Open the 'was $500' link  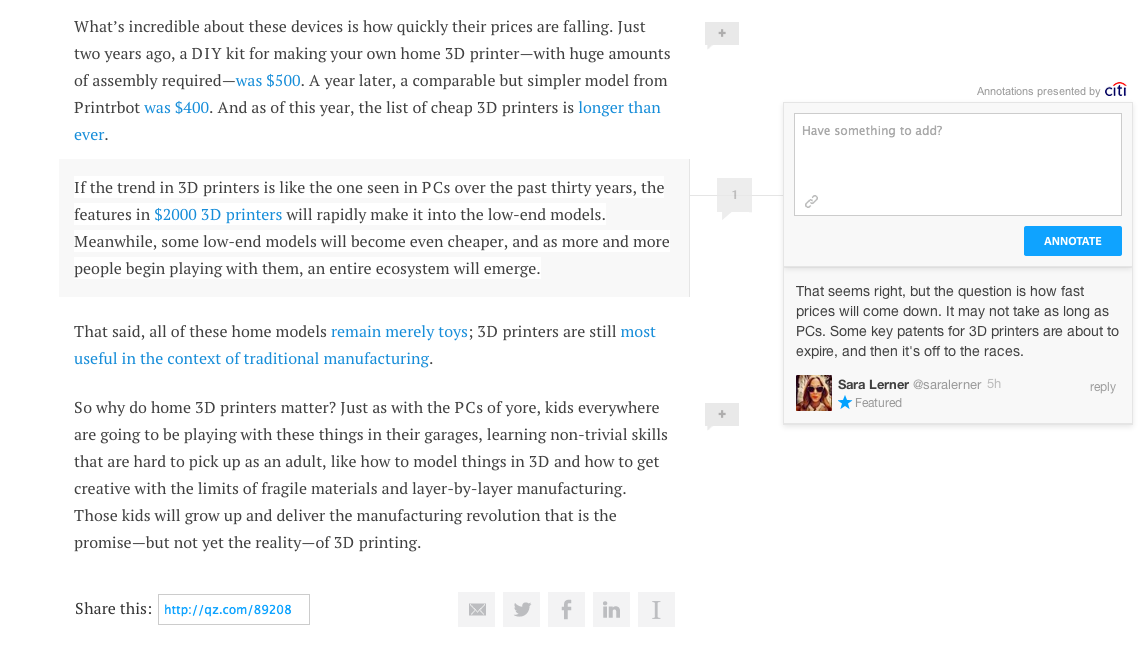click(x=268, y=80)
